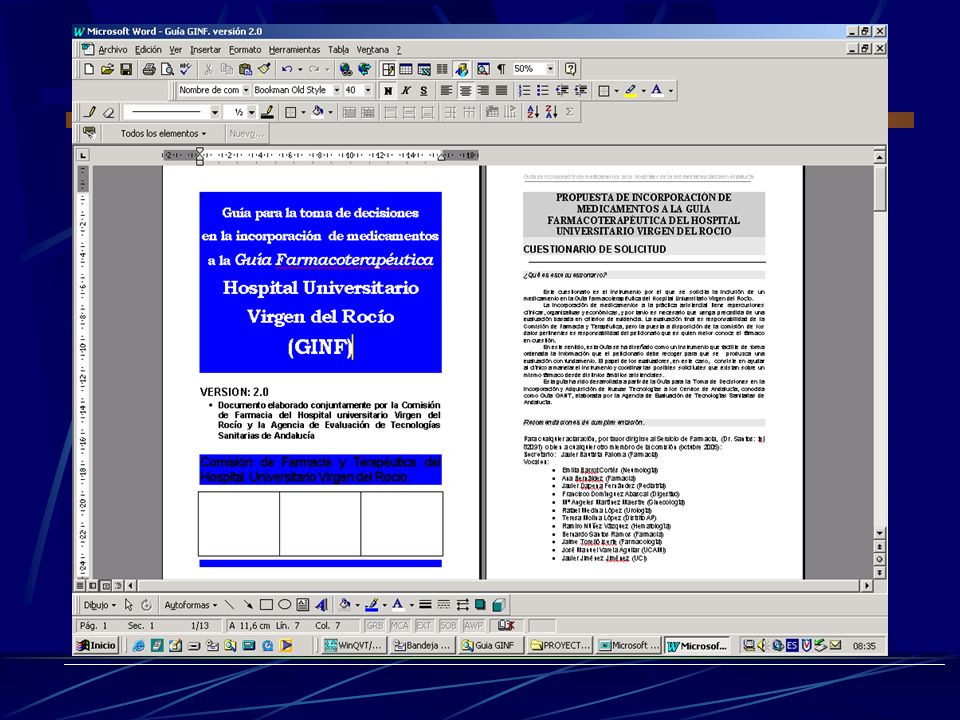
Task: Click the Next Page double-arrow button
Action: coord(879,572)
